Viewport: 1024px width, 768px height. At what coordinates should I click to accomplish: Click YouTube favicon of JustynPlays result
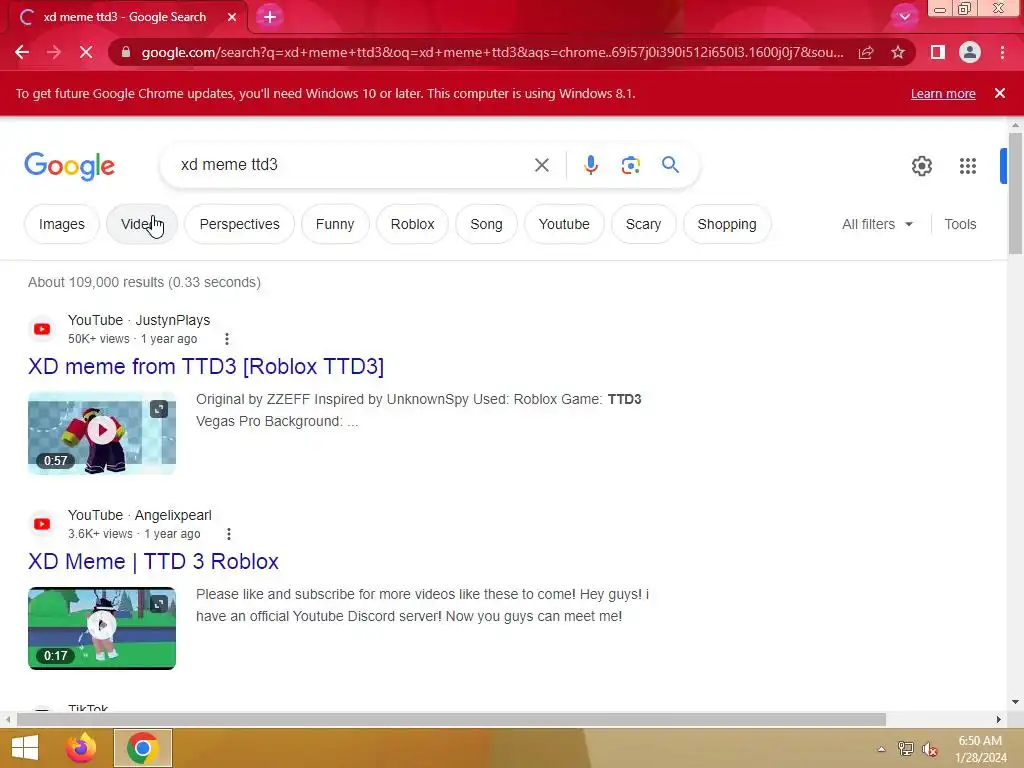pyautogui.click(x=42, y=329)
